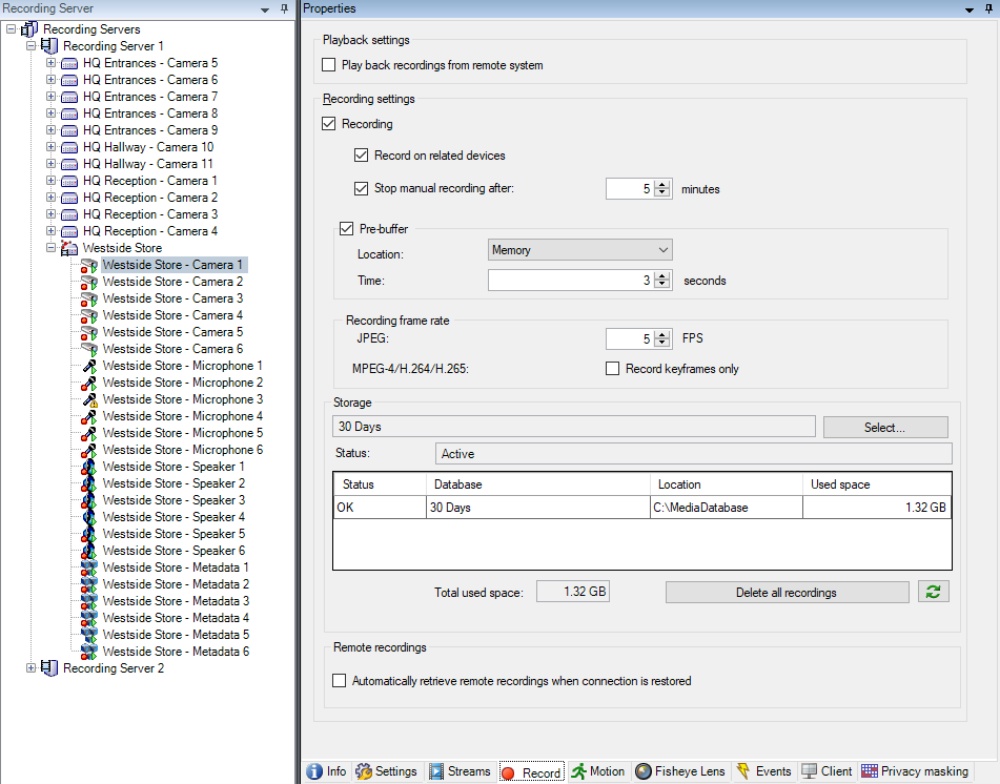The width and height of the screenshot is (1000, 784).
Task: Open the Pre-buffer Location dropdown
Action: 580,250
